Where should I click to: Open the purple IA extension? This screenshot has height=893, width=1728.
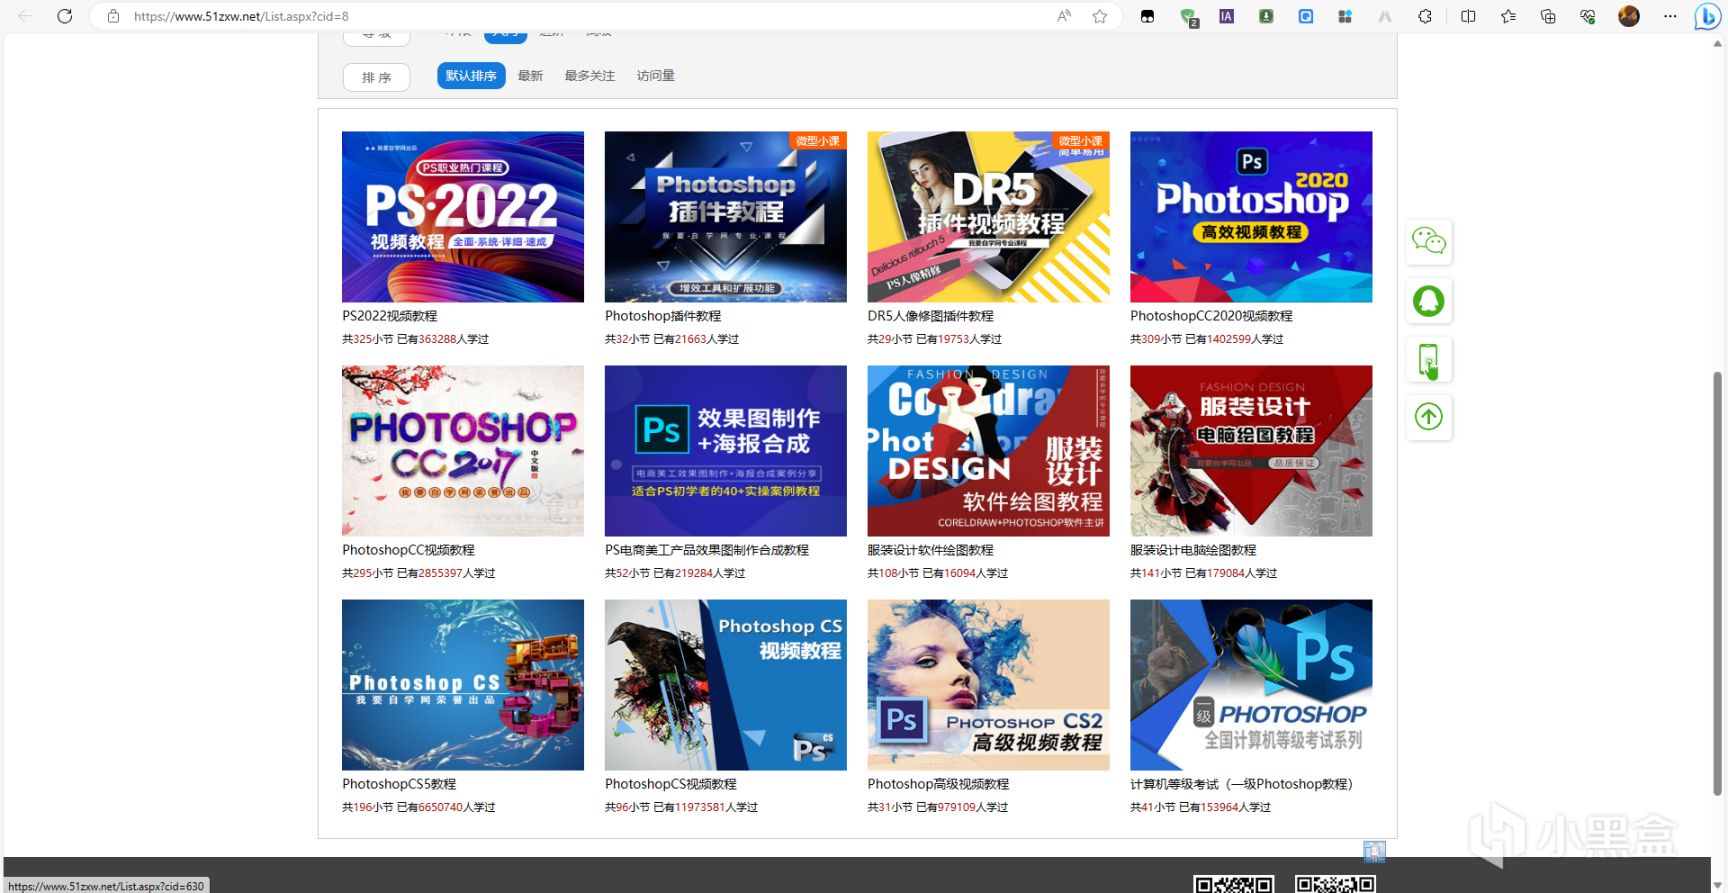(x=1226, y=16)
